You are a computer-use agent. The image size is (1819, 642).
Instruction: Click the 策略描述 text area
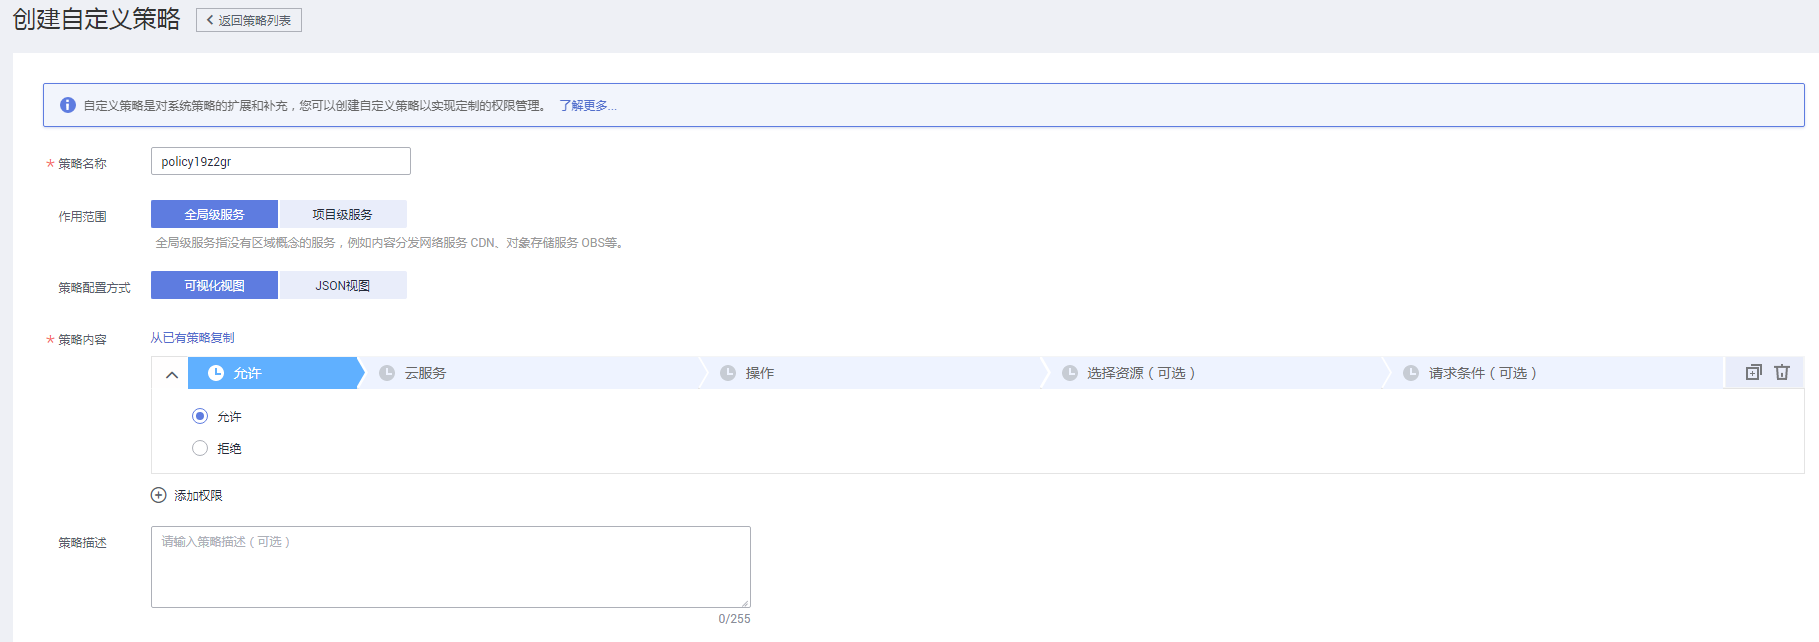pyautogui.click(x=450, y=566)
